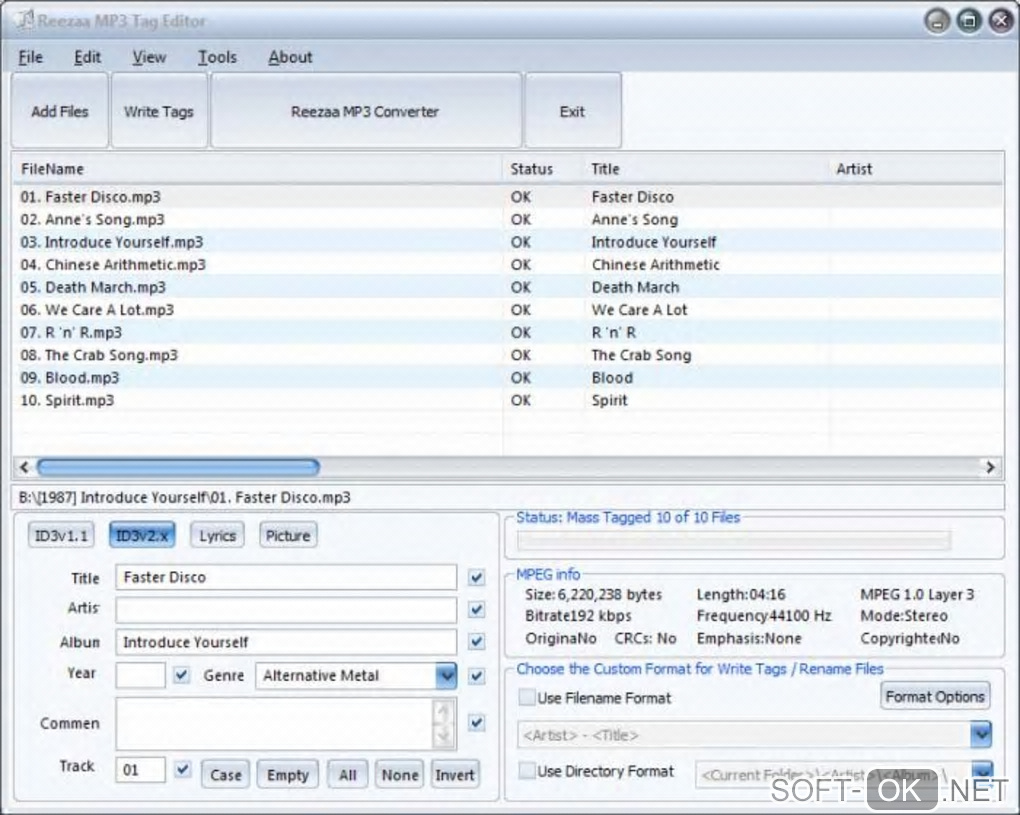Viewport: 1020px width, 815px height.
Task: Toggle the Year field checkbox
Action: point(181,675)
